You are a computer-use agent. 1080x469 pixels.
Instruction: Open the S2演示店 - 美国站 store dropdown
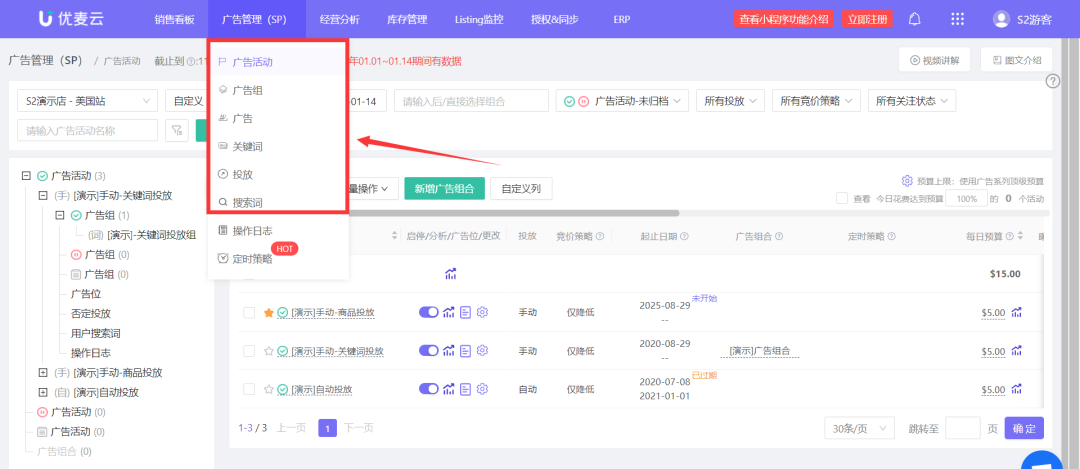coord(87,101)
